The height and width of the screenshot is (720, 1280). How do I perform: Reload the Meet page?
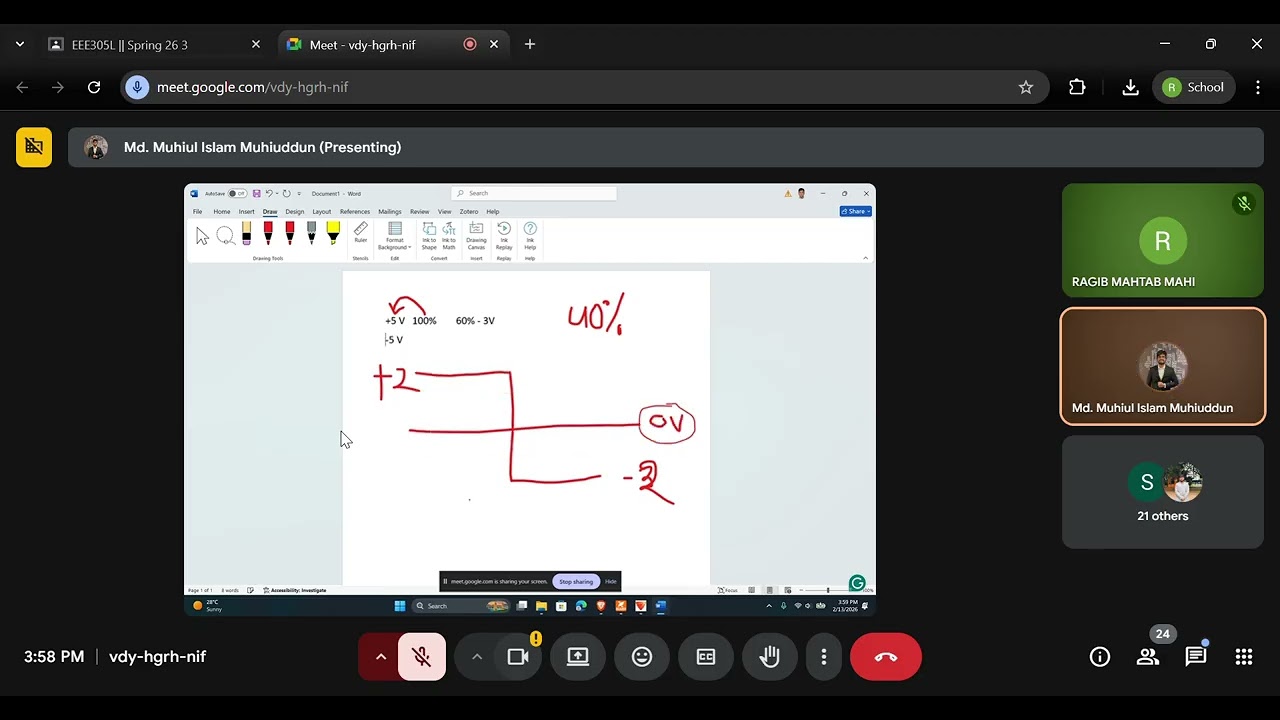[94, 87]
